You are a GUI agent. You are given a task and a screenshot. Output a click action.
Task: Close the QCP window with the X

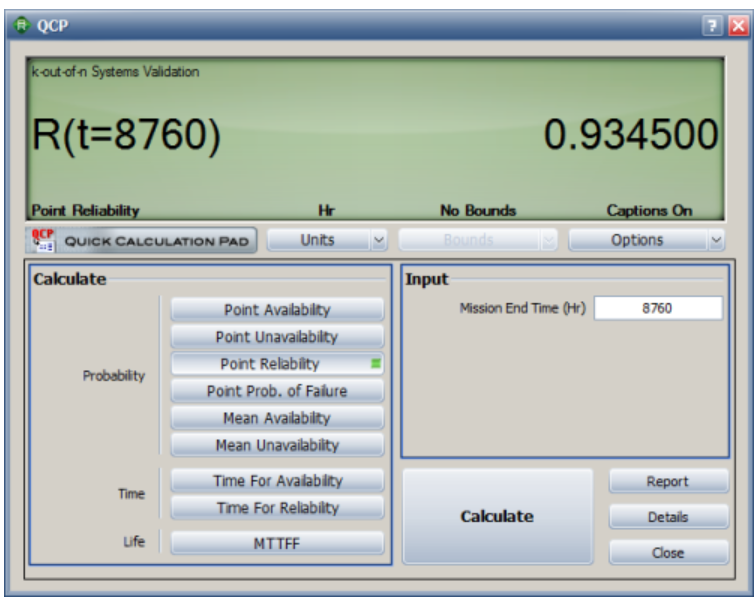click(738, 25)
